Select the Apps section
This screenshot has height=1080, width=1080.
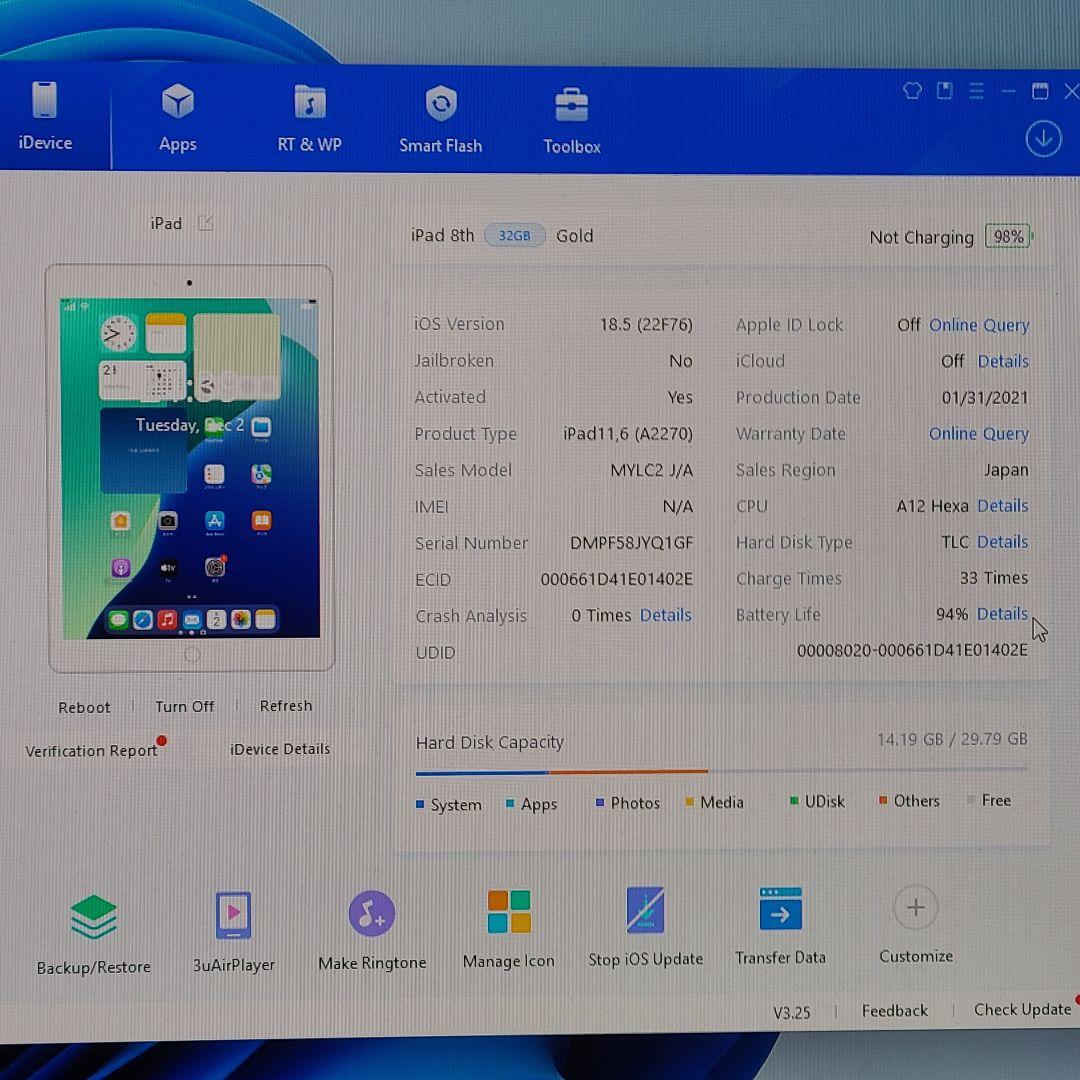pyautogui.click(x=177, y=118)
